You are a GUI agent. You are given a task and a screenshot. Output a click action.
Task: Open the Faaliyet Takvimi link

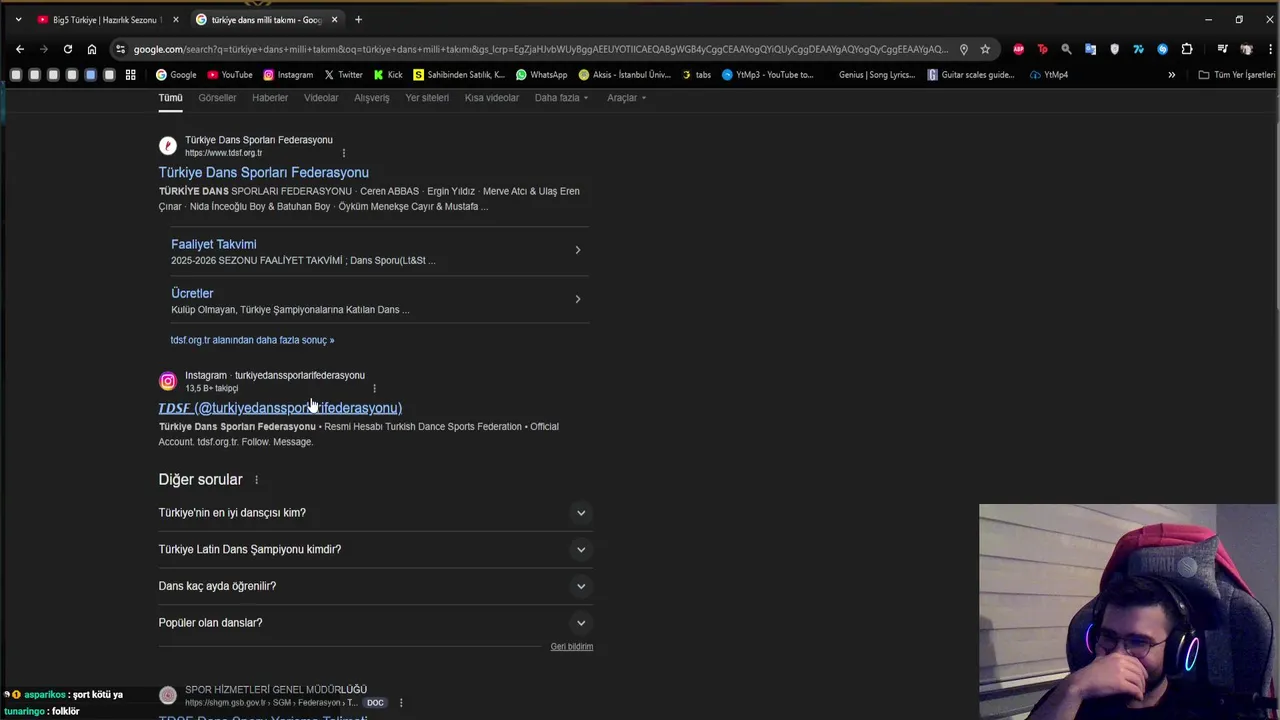coord(214,244)
